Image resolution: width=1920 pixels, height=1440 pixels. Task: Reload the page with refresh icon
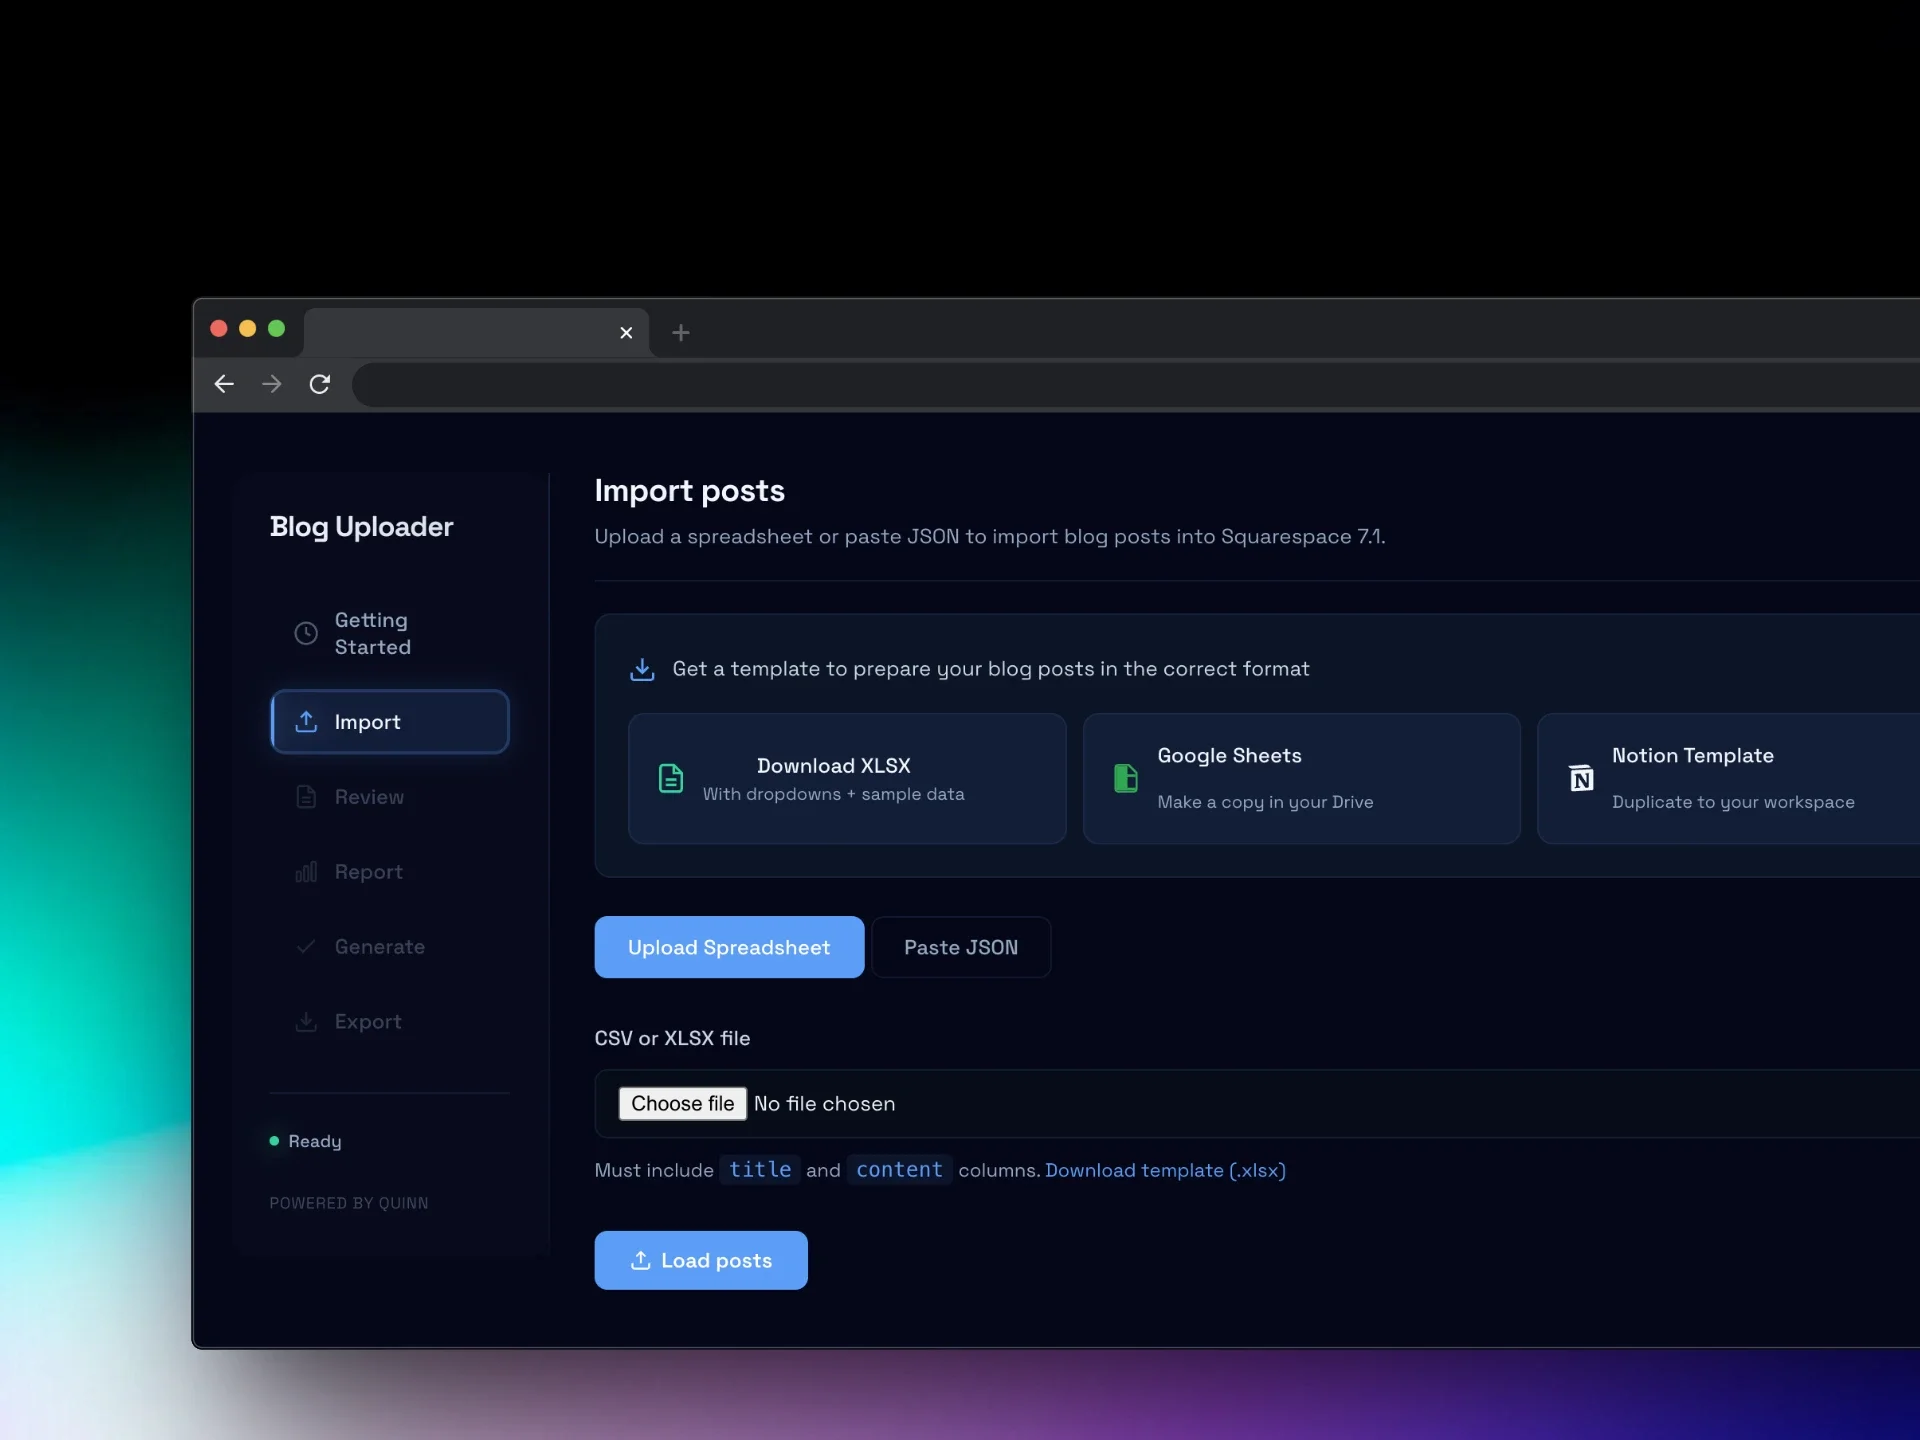pyautogui.click(x=320, y=384)
